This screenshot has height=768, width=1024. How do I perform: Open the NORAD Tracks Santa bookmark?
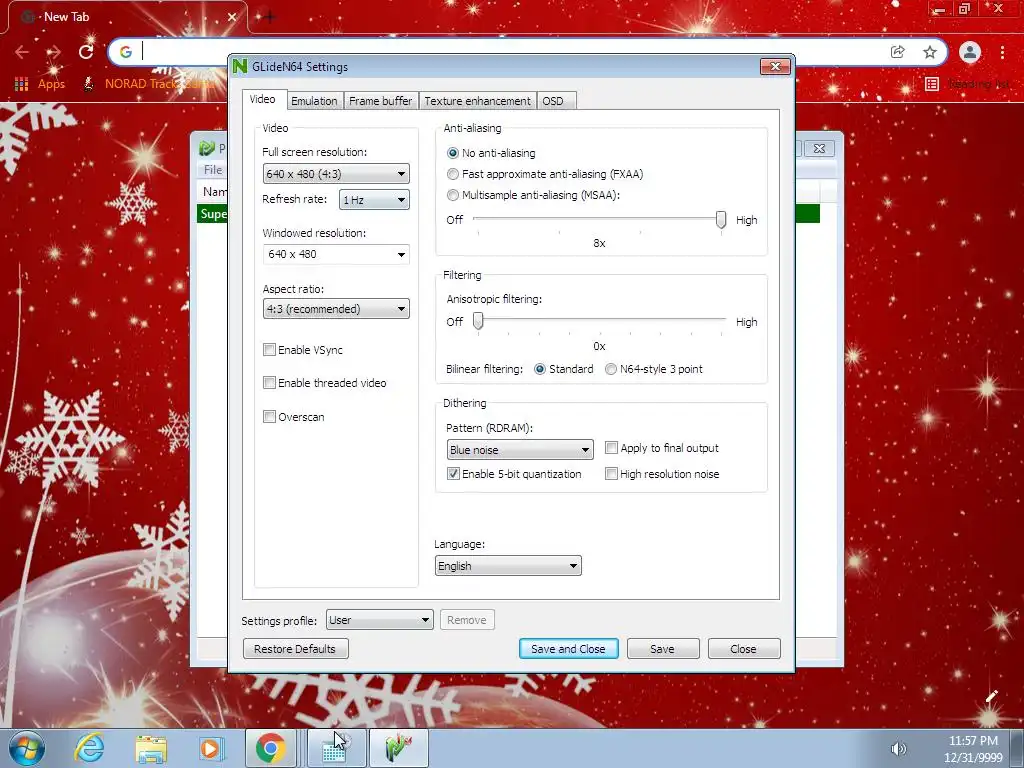point(149,84)
